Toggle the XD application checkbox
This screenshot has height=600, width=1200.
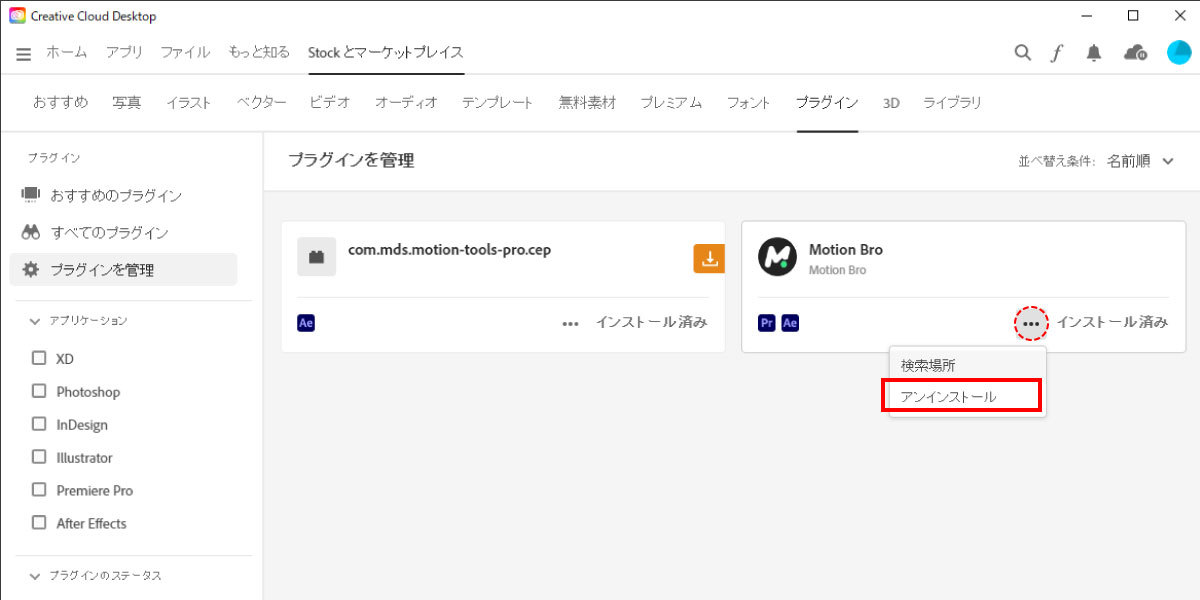click(39, 358)
